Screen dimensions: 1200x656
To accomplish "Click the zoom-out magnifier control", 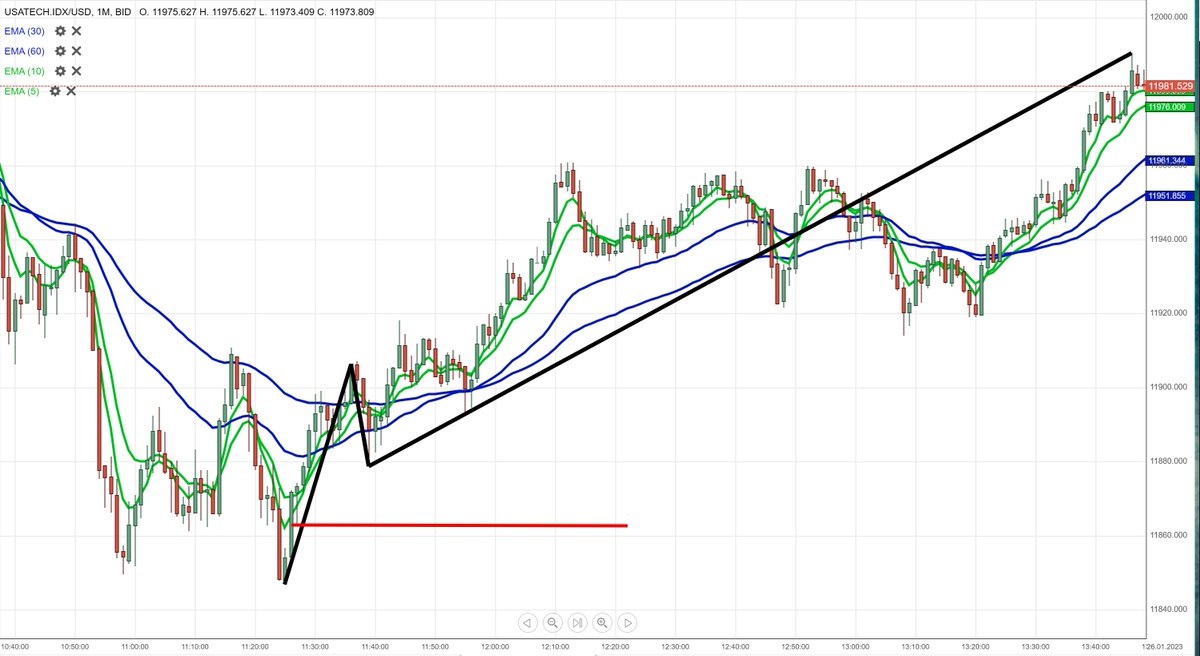I will coord(552,622).
